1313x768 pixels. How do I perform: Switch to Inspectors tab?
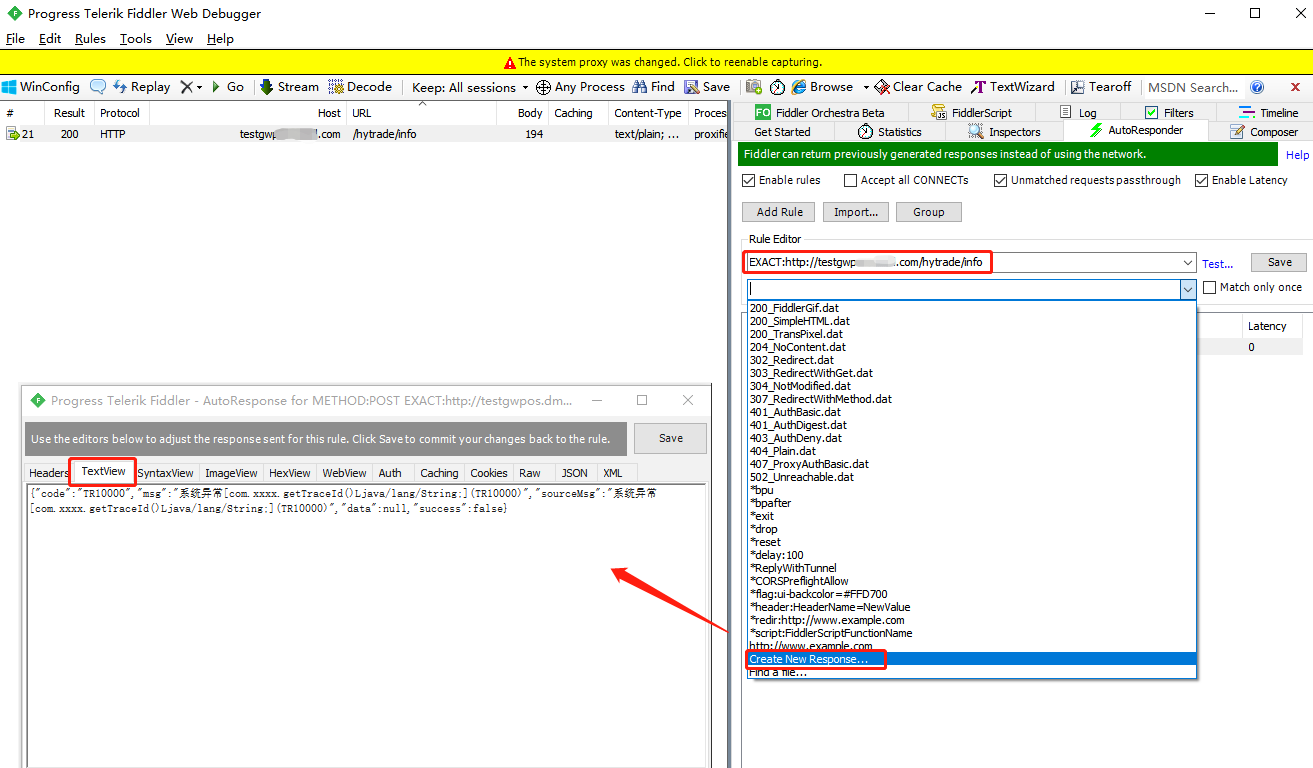click(x=1004, y=131)
